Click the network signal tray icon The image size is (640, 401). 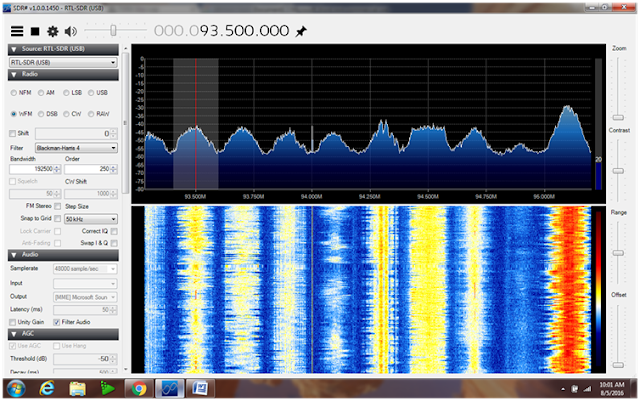[587, 389]
